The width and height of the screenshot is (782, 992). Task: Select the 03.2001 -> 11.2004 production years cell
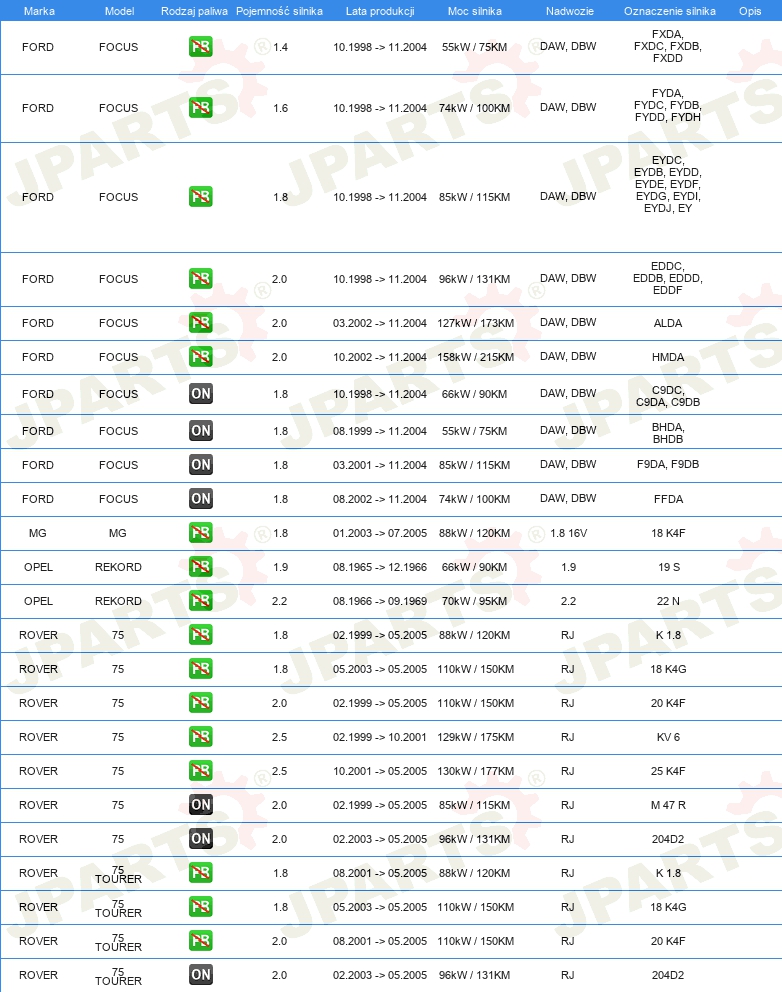(x=380, y=465)
